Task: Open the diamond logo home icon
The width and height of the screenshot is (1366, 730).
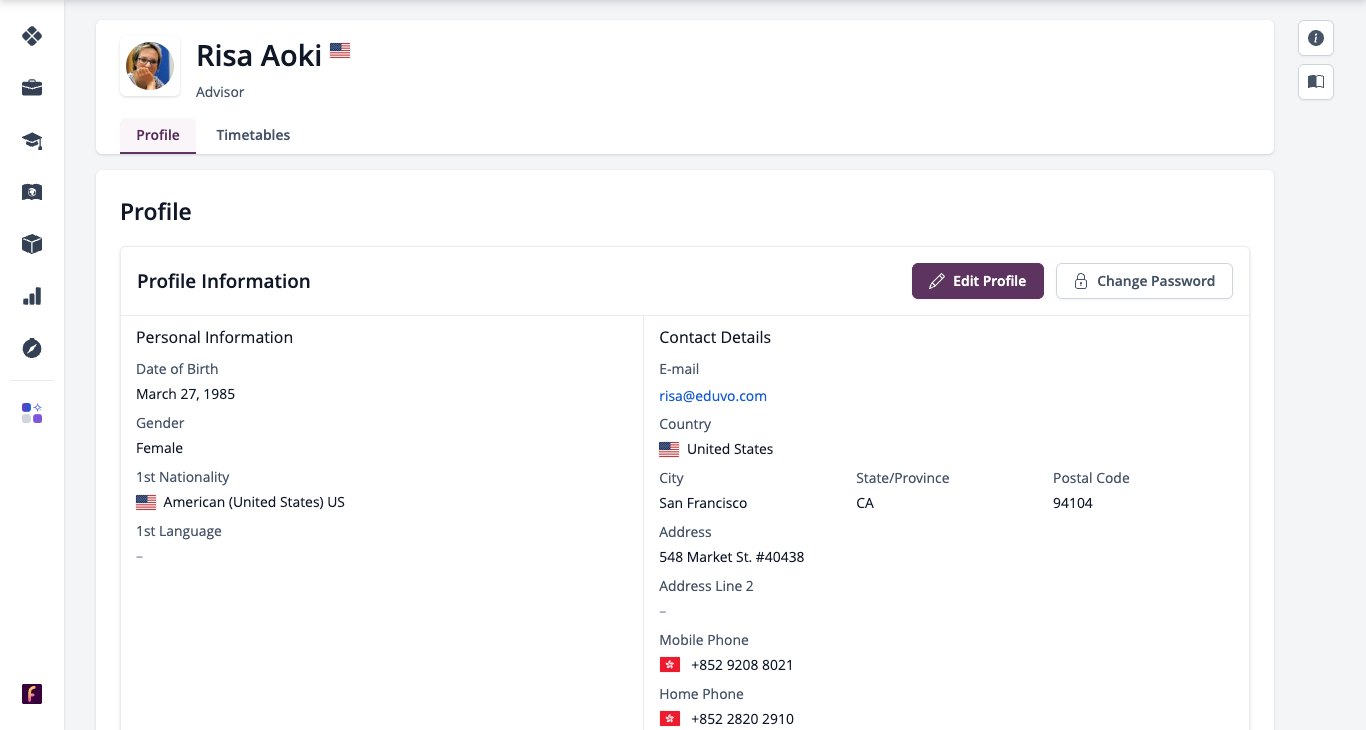Action: point(32,36)
